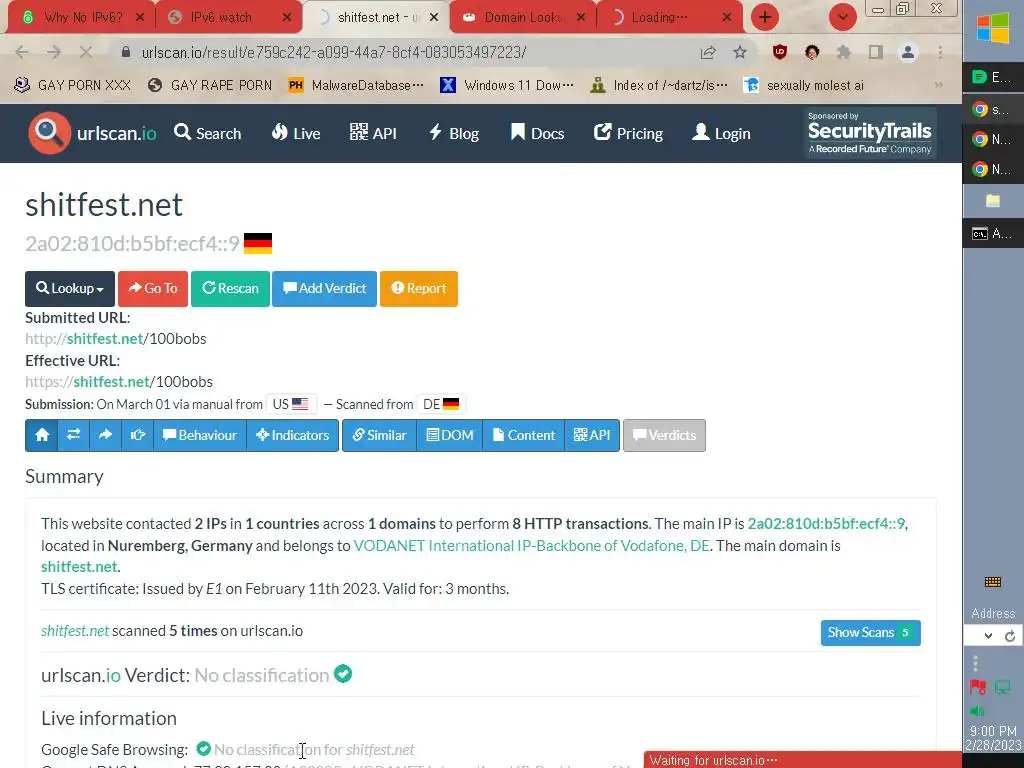Image resolution: width=1024 pixels, height=768 pixels.
Task: Open the Content tab
Action: [x=524, y=435]
